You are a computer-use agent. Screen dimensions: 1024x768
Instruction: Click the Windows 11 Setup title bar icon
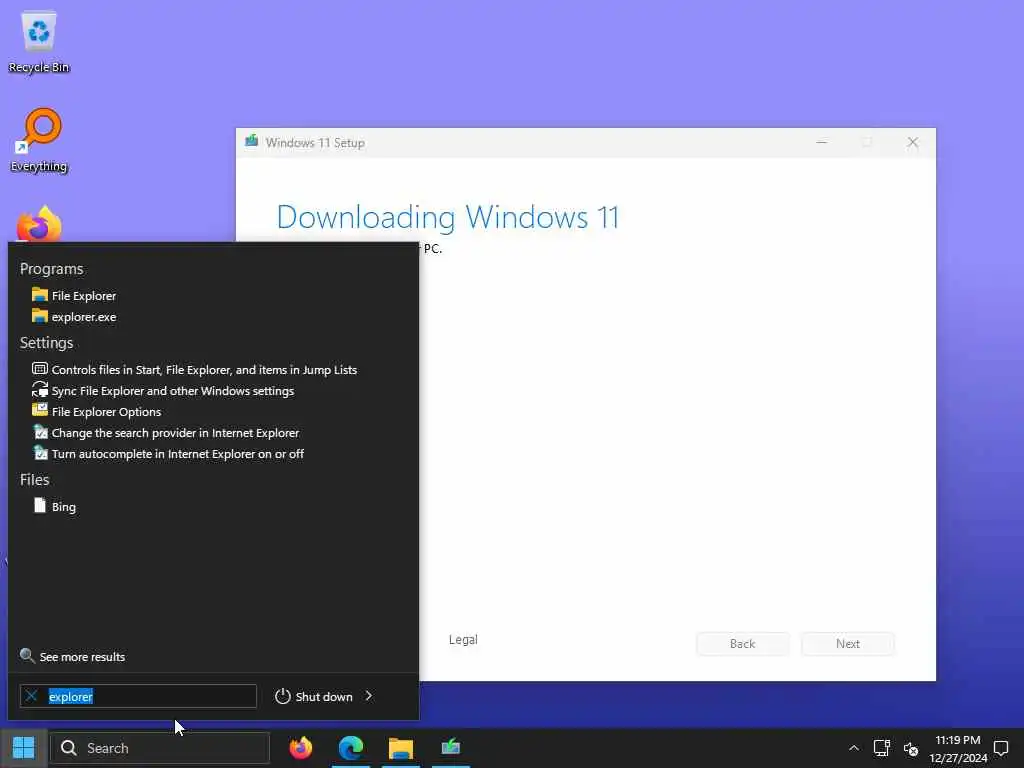251,141
